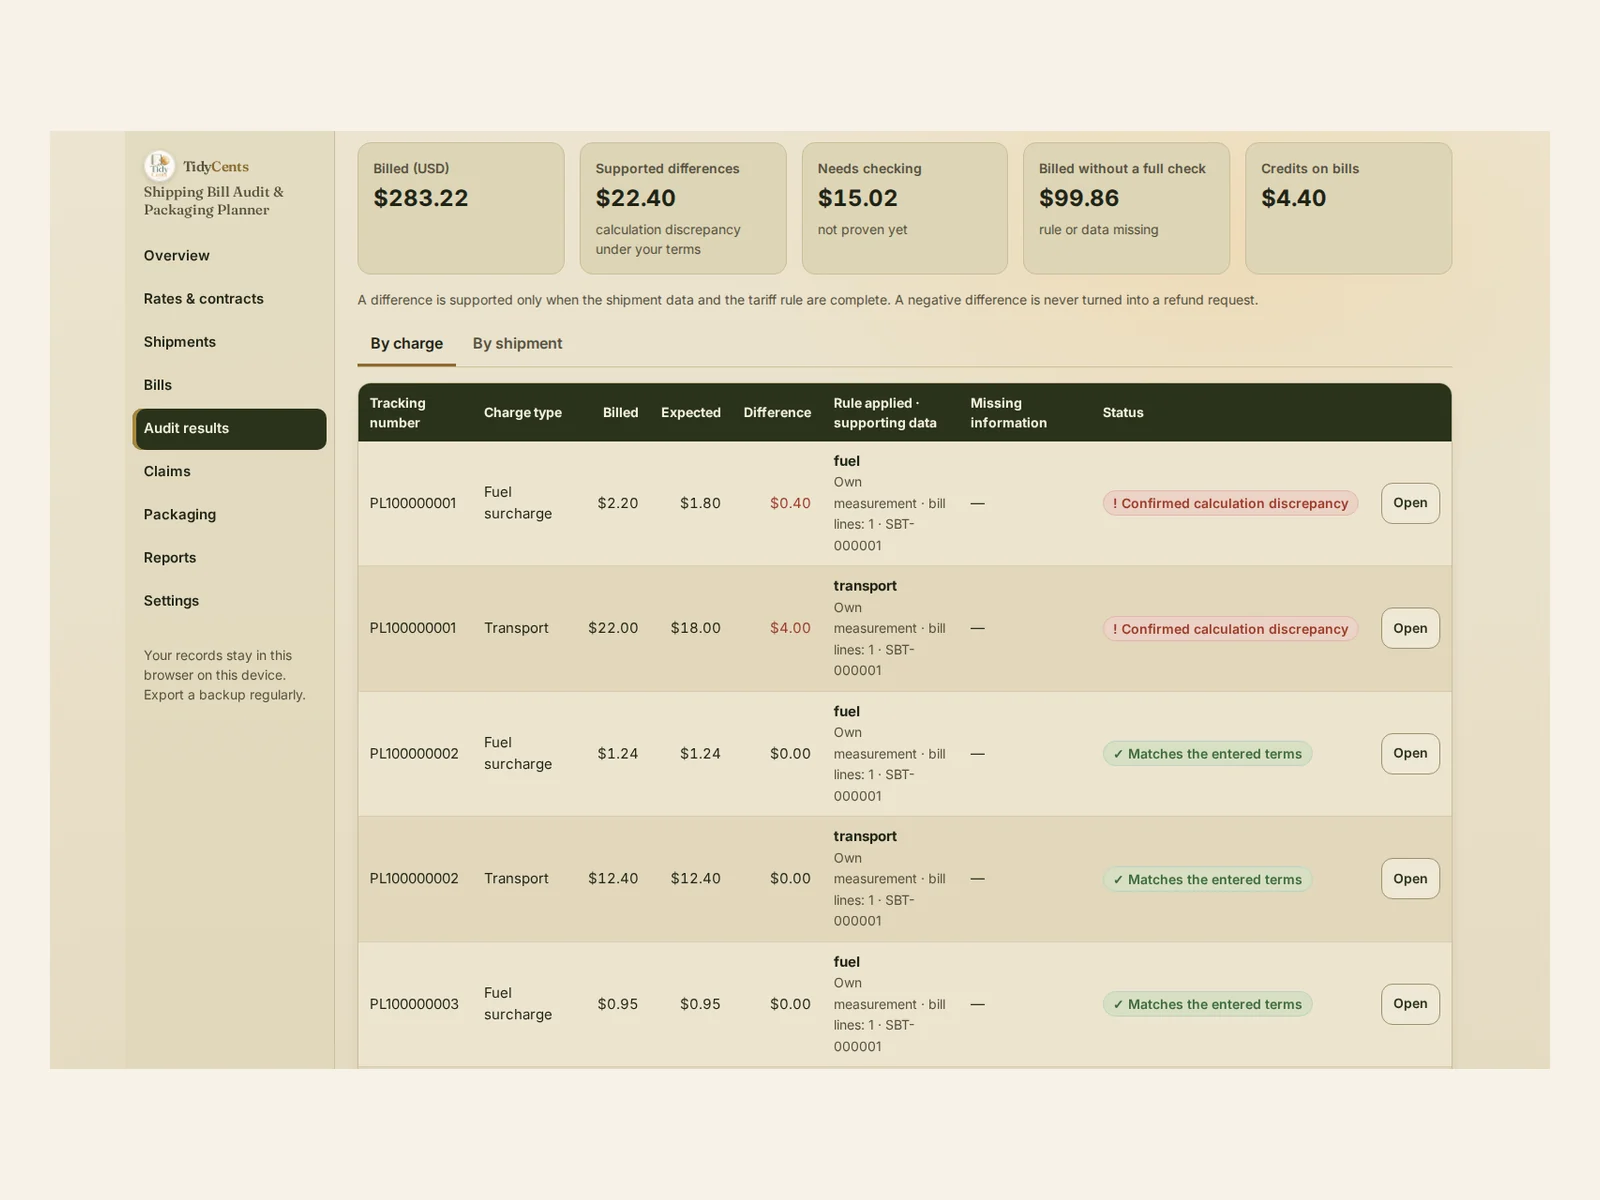Viewport: 1600px width, 1200px height.
Task: Click Billed without a full check card
Action: point(1126,208)
